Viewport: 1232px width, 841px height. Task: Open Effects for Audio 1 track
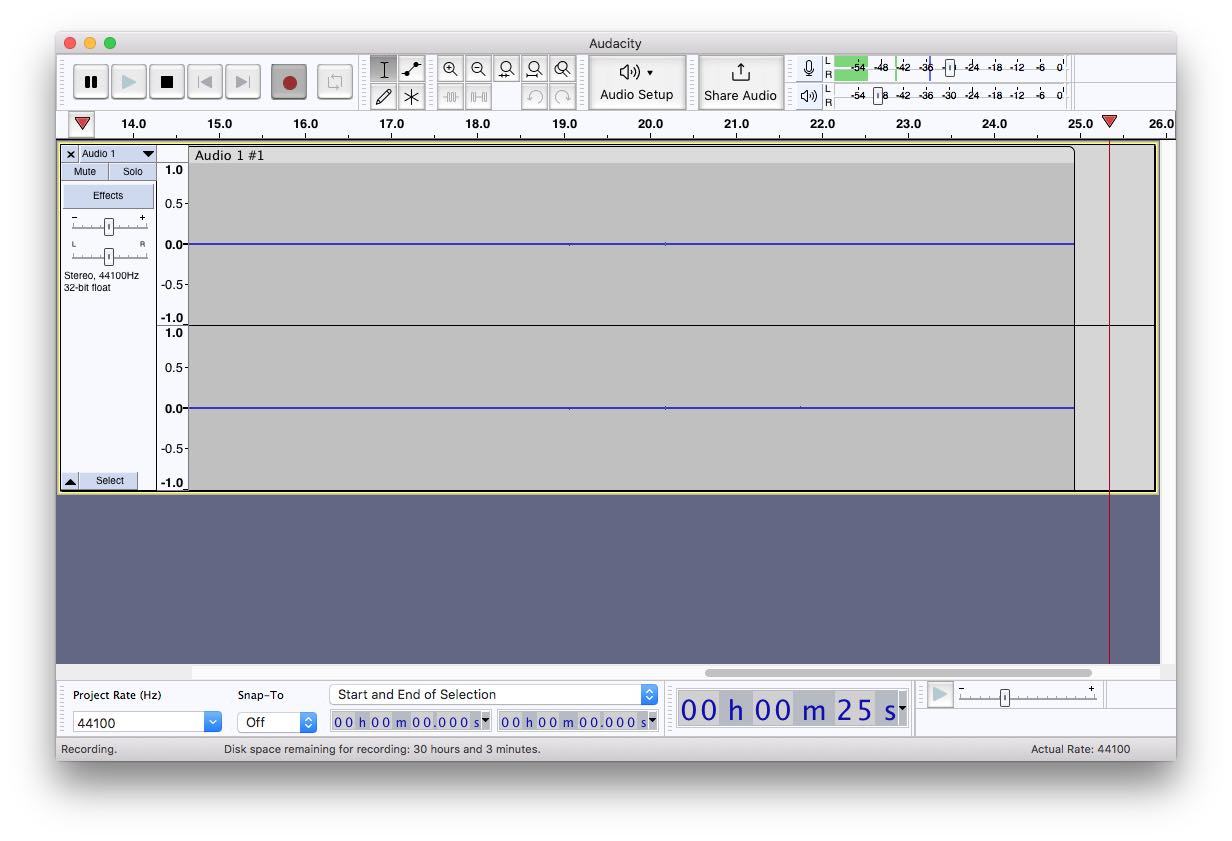[108, 196]
